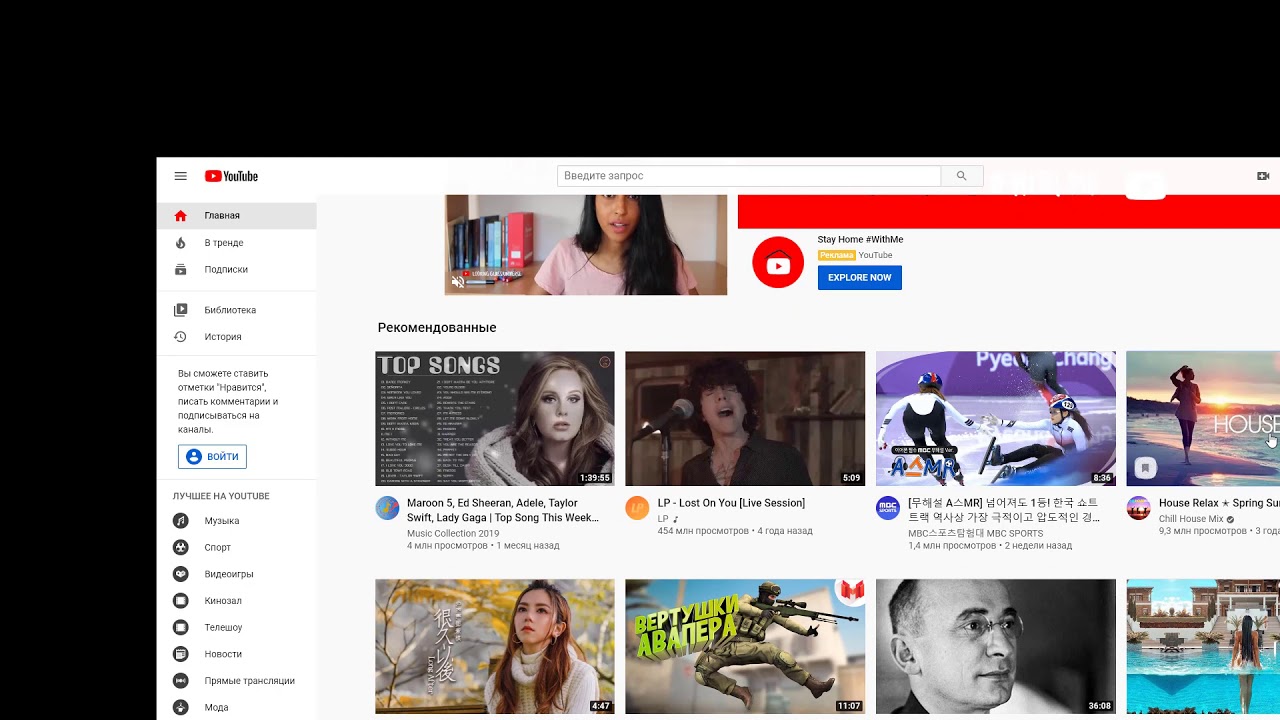The width and height of the screenshot is (1280, 720).
Task: Click the Библиотека library icon
Action: (180, 310)
